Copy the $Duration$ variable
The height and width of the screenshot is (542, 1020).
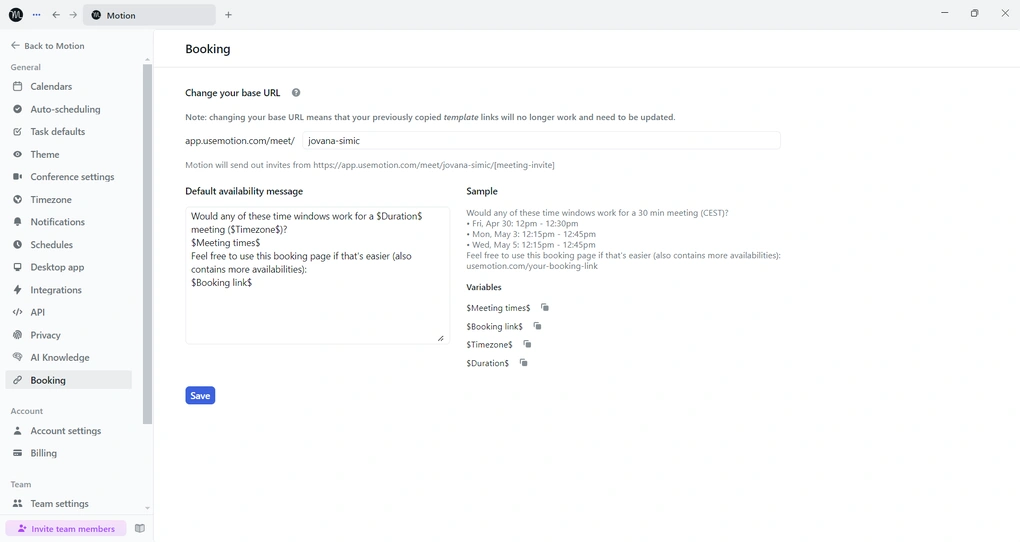point(523,363)
